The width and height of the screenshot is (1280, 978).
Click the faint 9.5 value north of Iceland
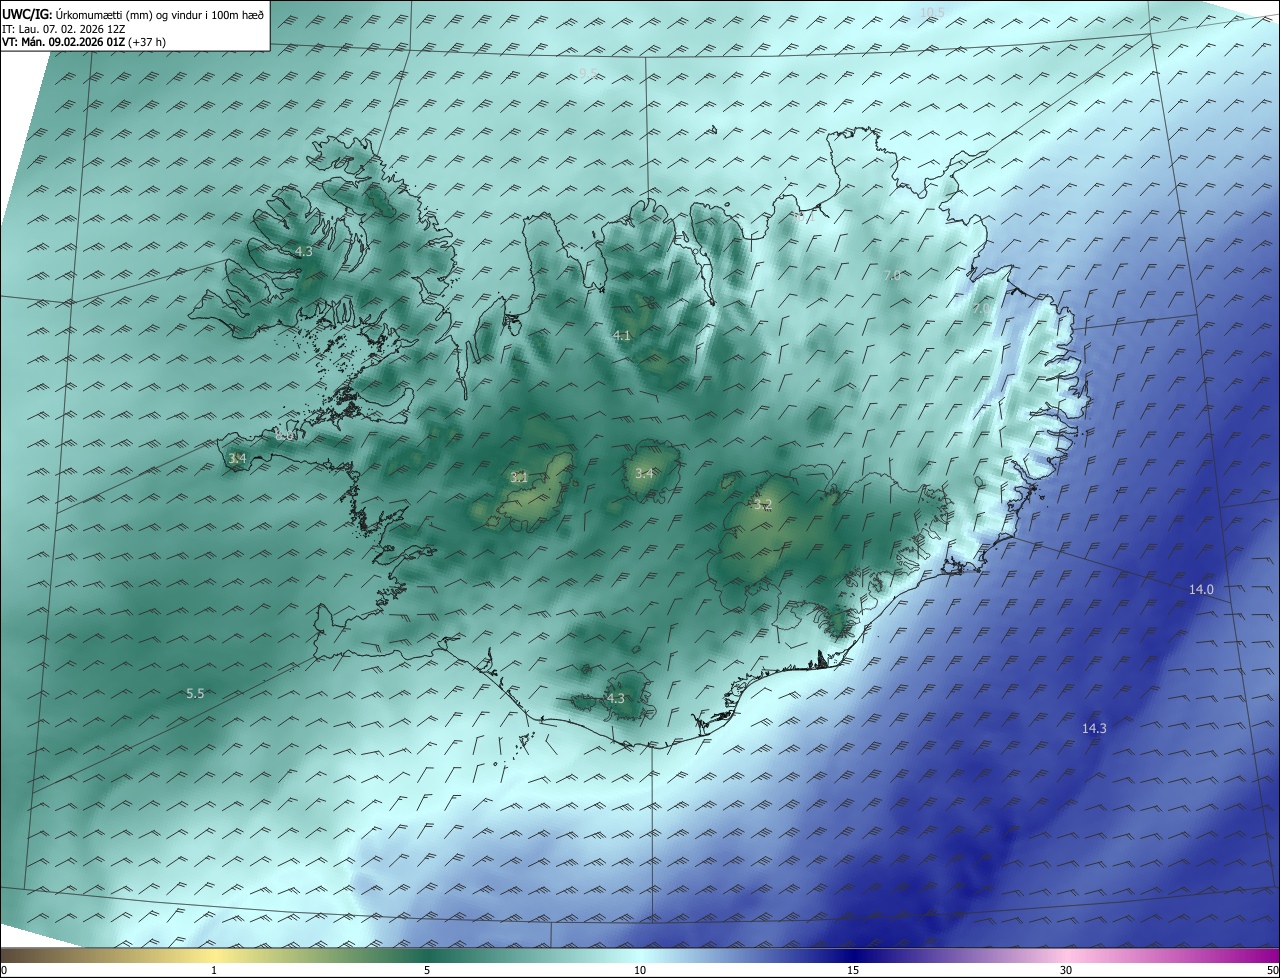point(588,74)
